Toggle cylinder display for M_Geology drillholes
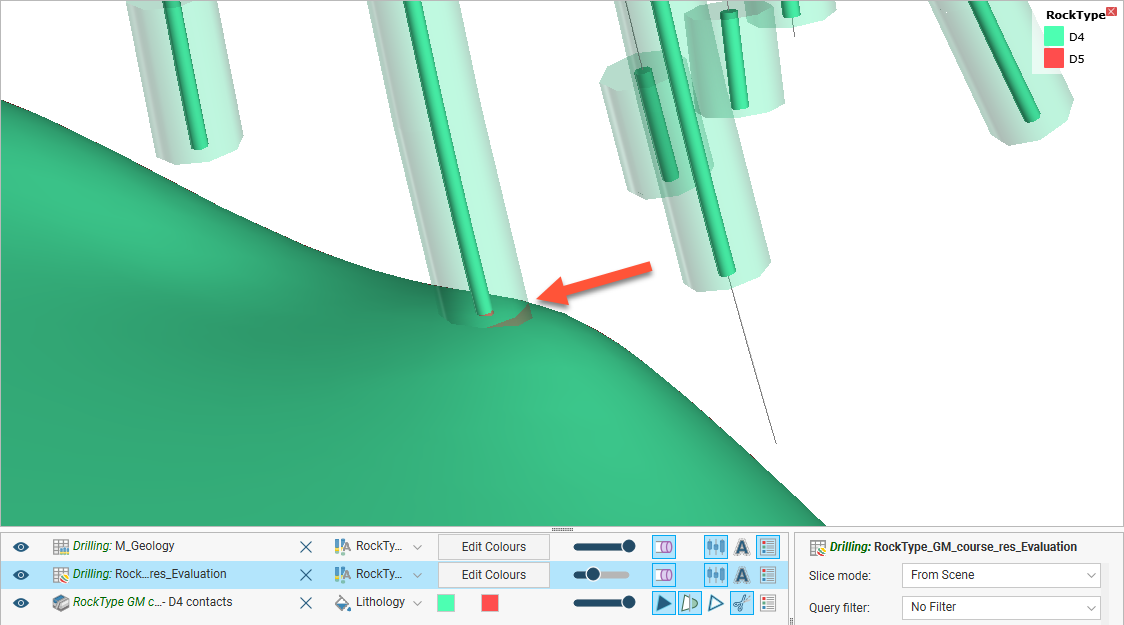Screen dimensions: 1124x625 663,547
